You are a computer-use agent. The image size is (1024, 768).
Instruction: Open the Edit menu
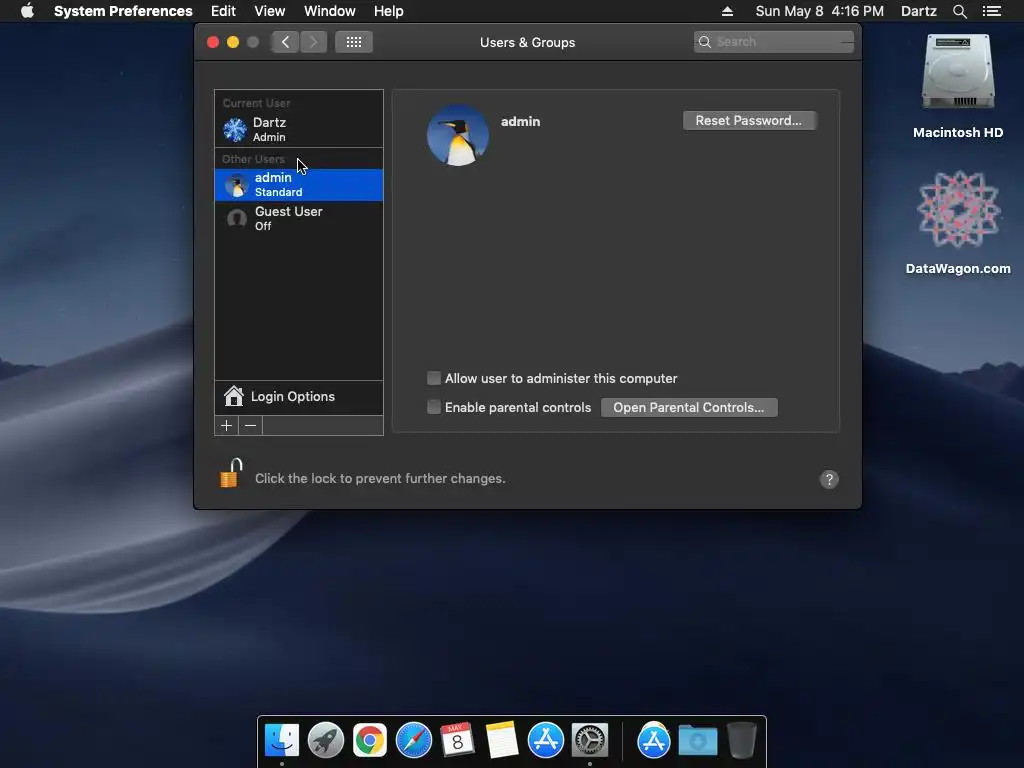click(223, 11)
